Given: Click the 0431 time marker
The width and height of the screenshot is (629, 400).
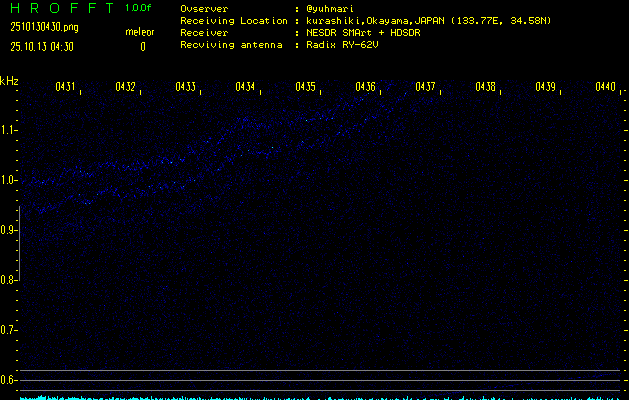Looking at the screenshot, I should [65, 87].
